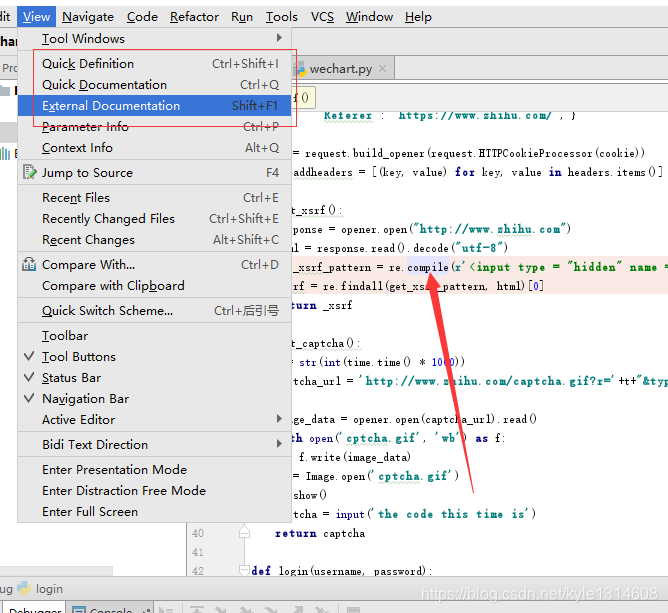Select Recent Changes menu entry
This screenshot has height=613, width=668.
tap(155, 239)
